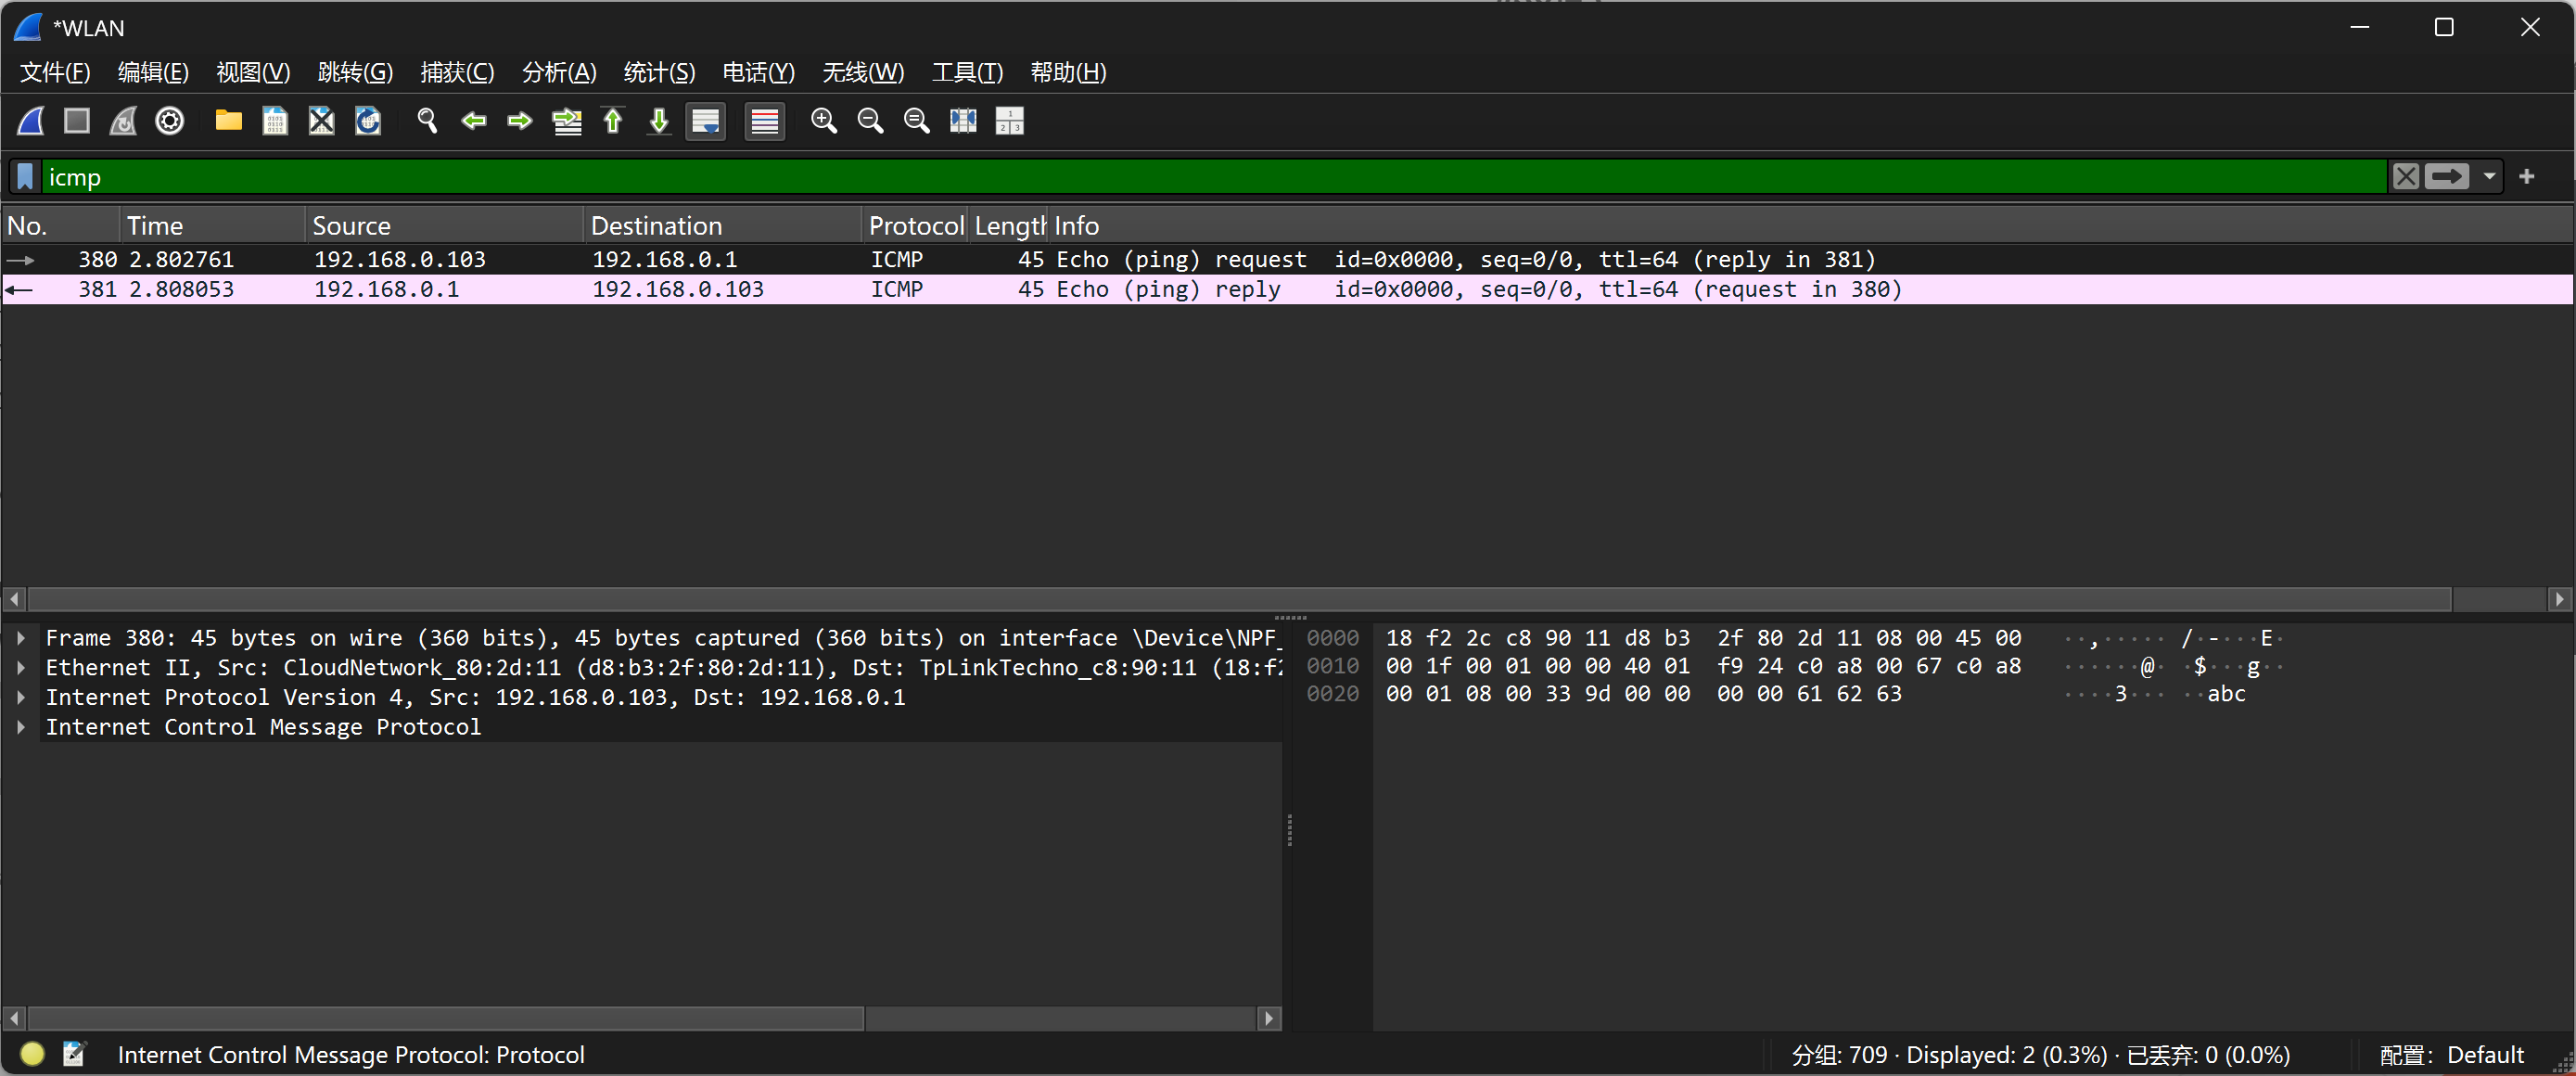Start a new capture with the shark fin icon
The height and width of the screenshot is (1076, 2576).
pyautogui.click(x=30, y=120)
